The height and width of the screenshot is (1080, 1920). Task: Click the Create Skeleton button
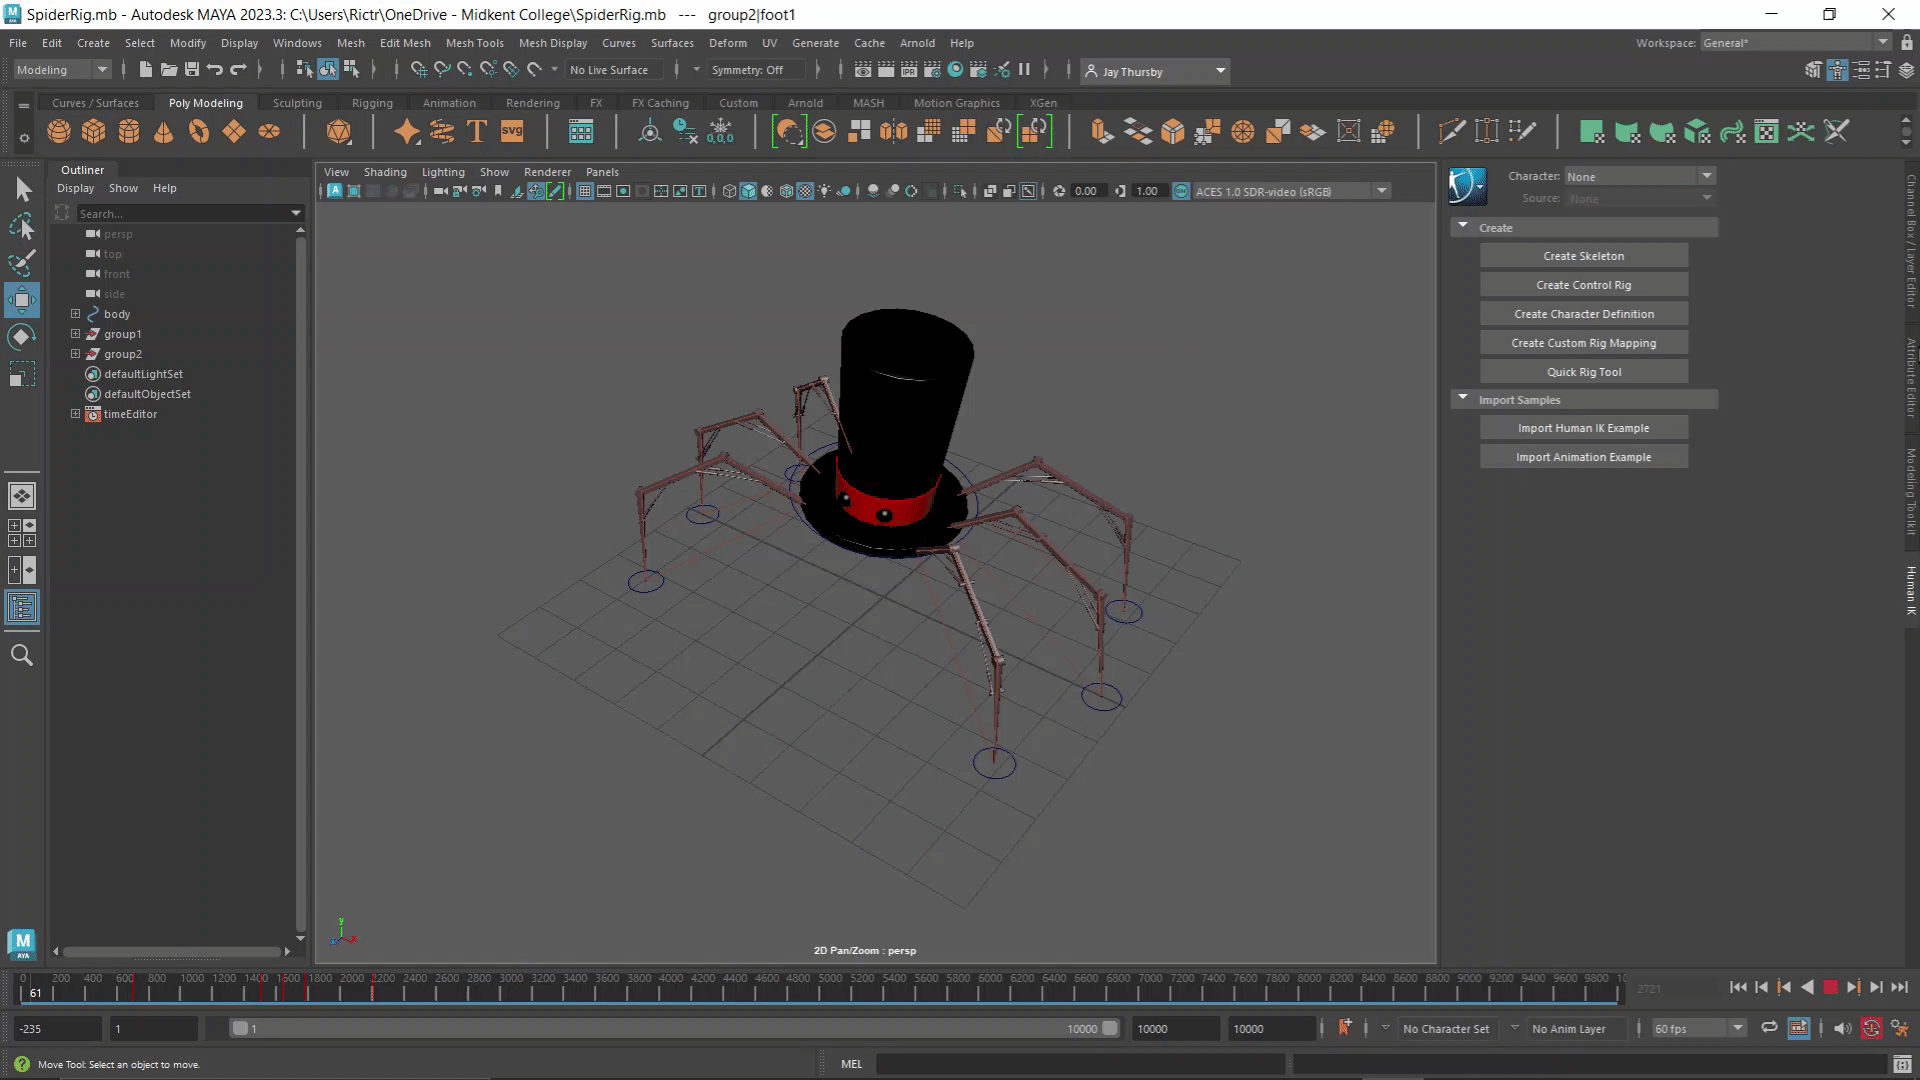tap(1583, 256)
